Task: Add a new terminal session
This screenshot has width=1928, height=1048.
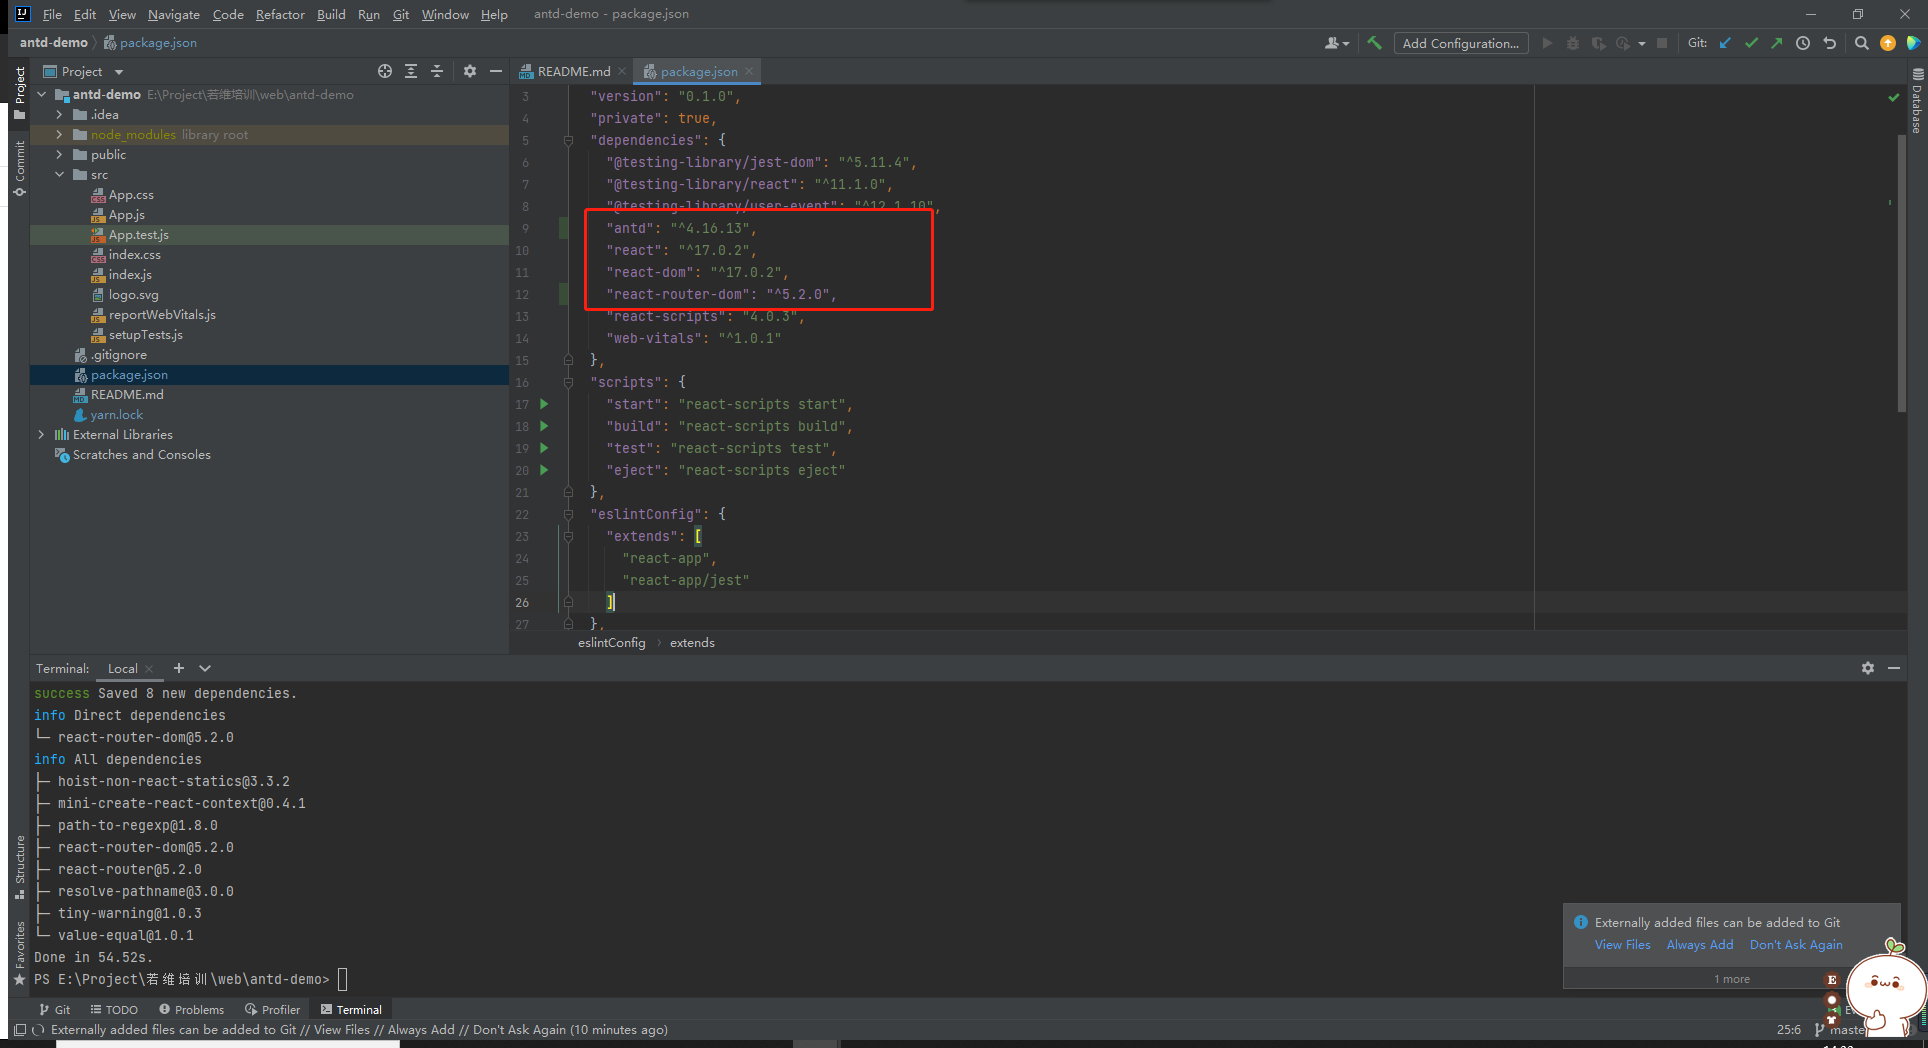Action: 179,668
